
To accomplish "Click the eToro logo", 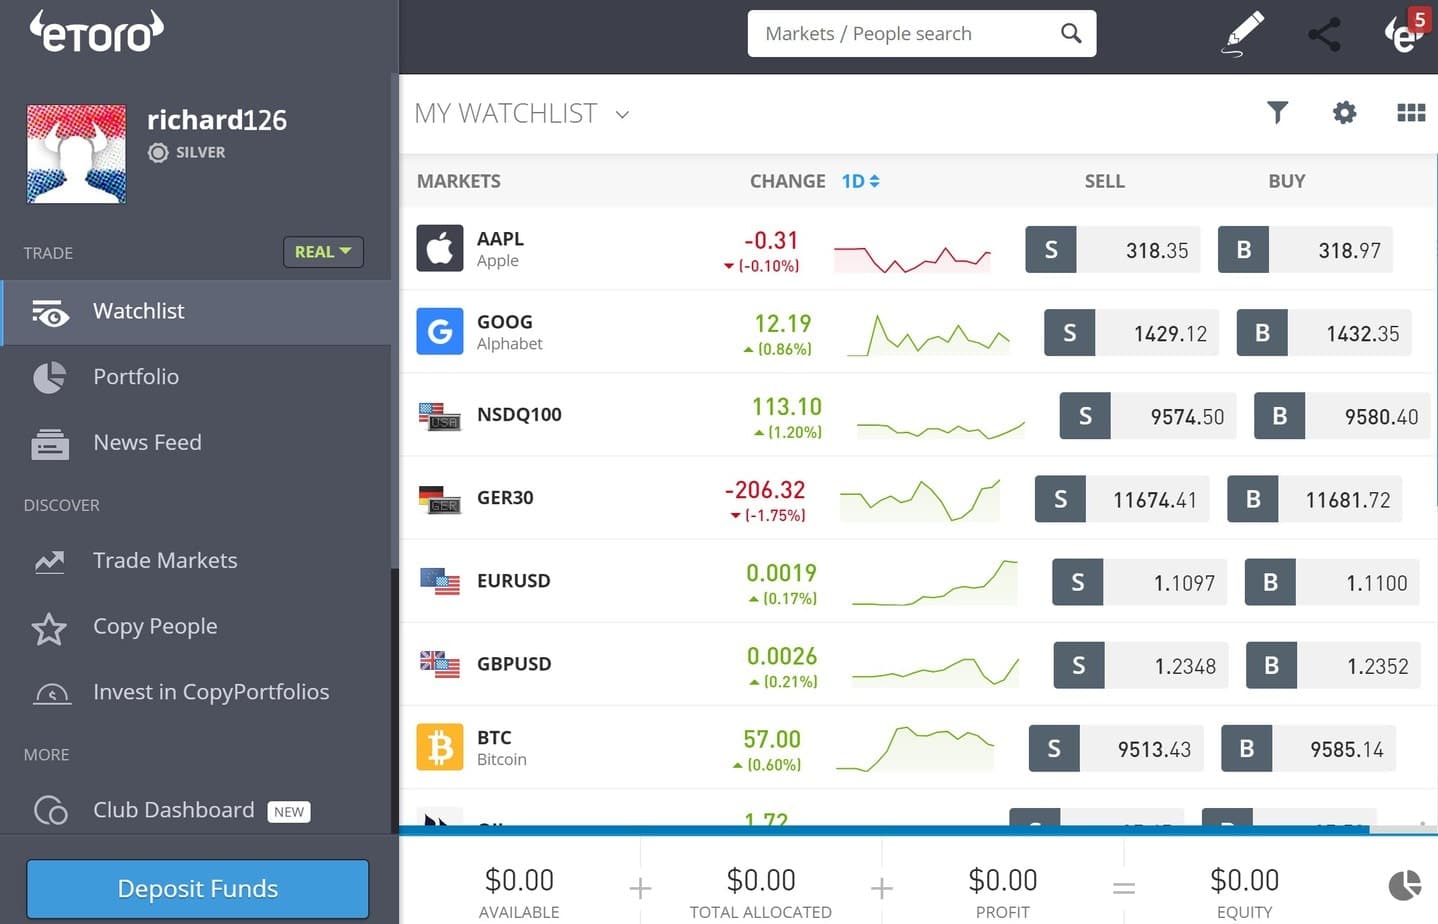I will point(96,32).
